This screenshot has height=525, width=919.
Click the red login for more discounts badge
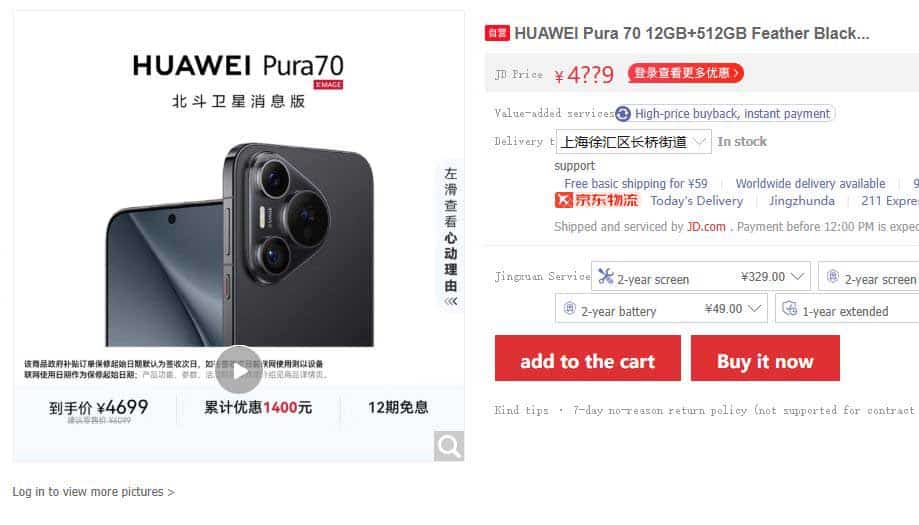pyautogui.click(x=685, y=73)
